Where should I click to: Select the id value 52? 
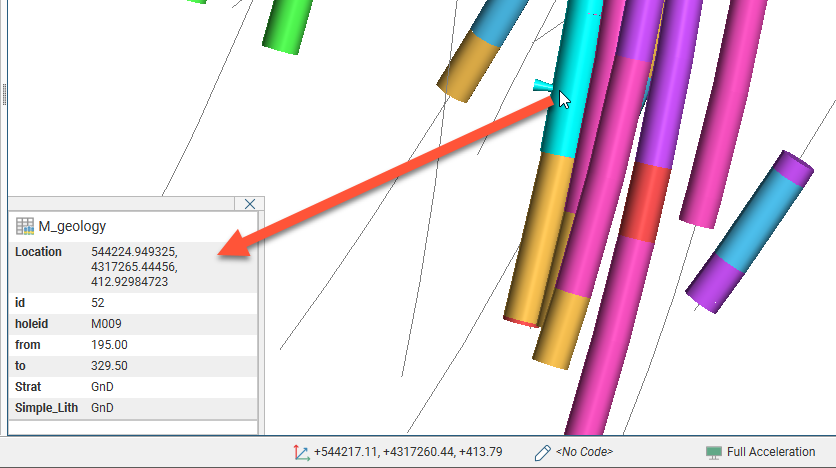coord(98,303)
